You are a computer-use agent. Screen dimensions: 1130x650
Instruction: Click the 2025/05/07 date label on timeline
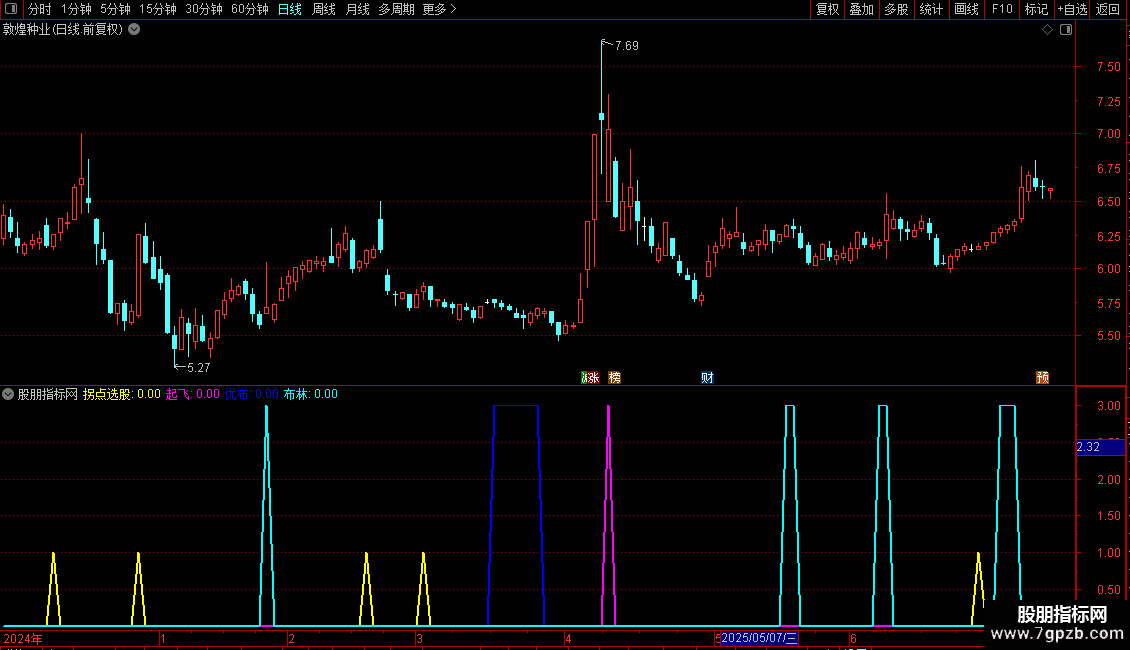point(759,638)
